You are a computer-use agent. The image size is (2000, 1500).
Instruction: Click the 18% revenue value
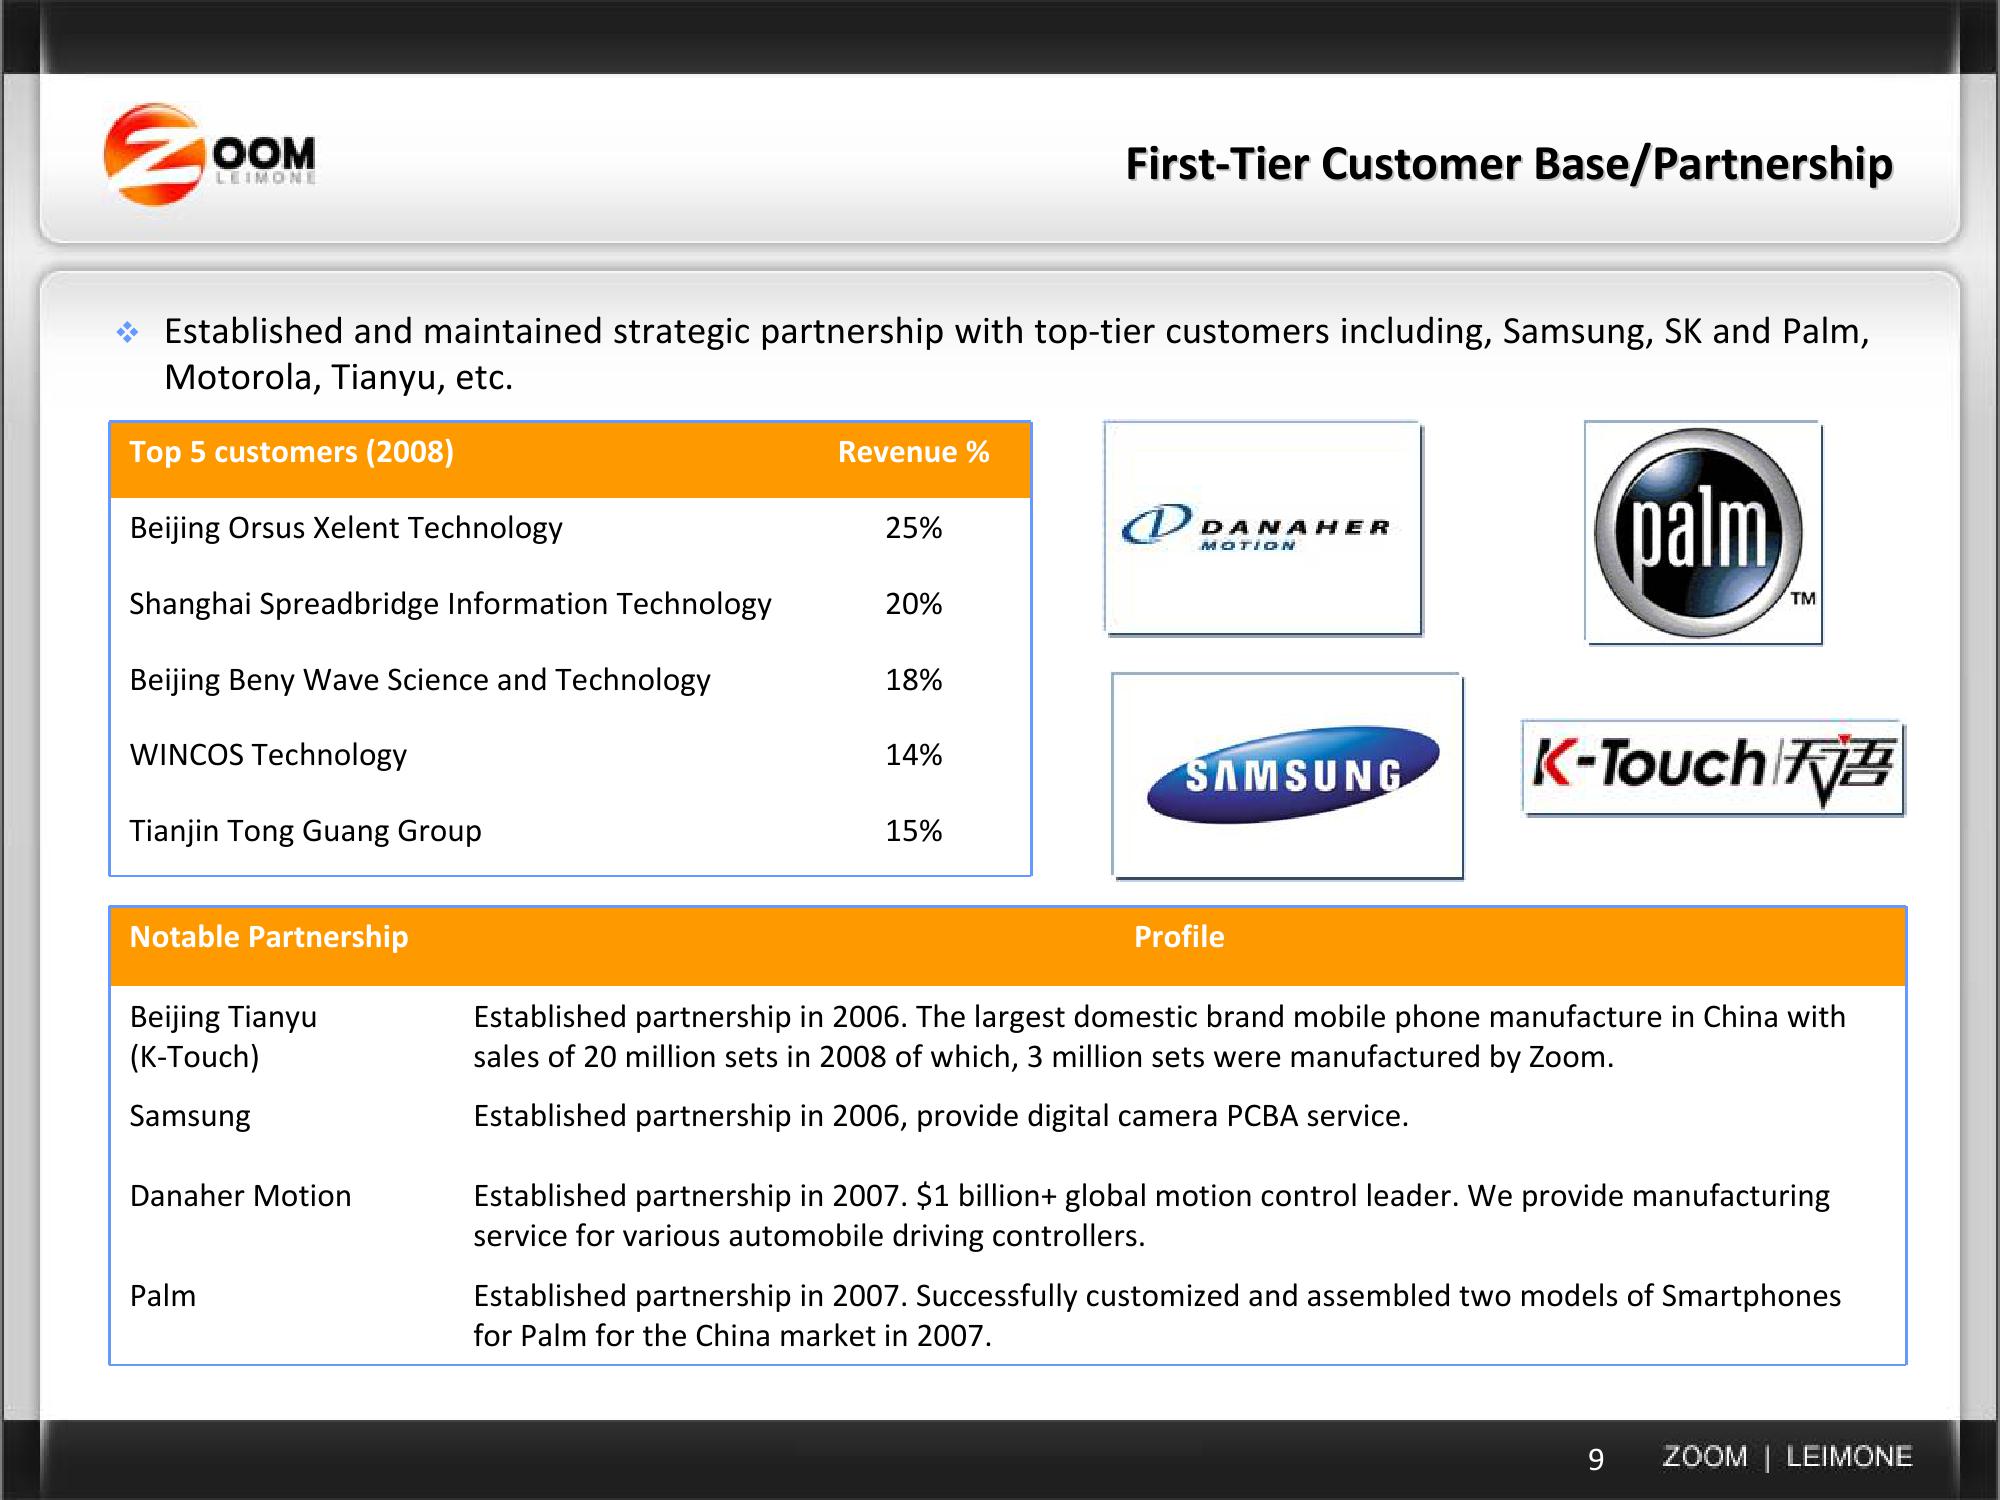(913, 680)
